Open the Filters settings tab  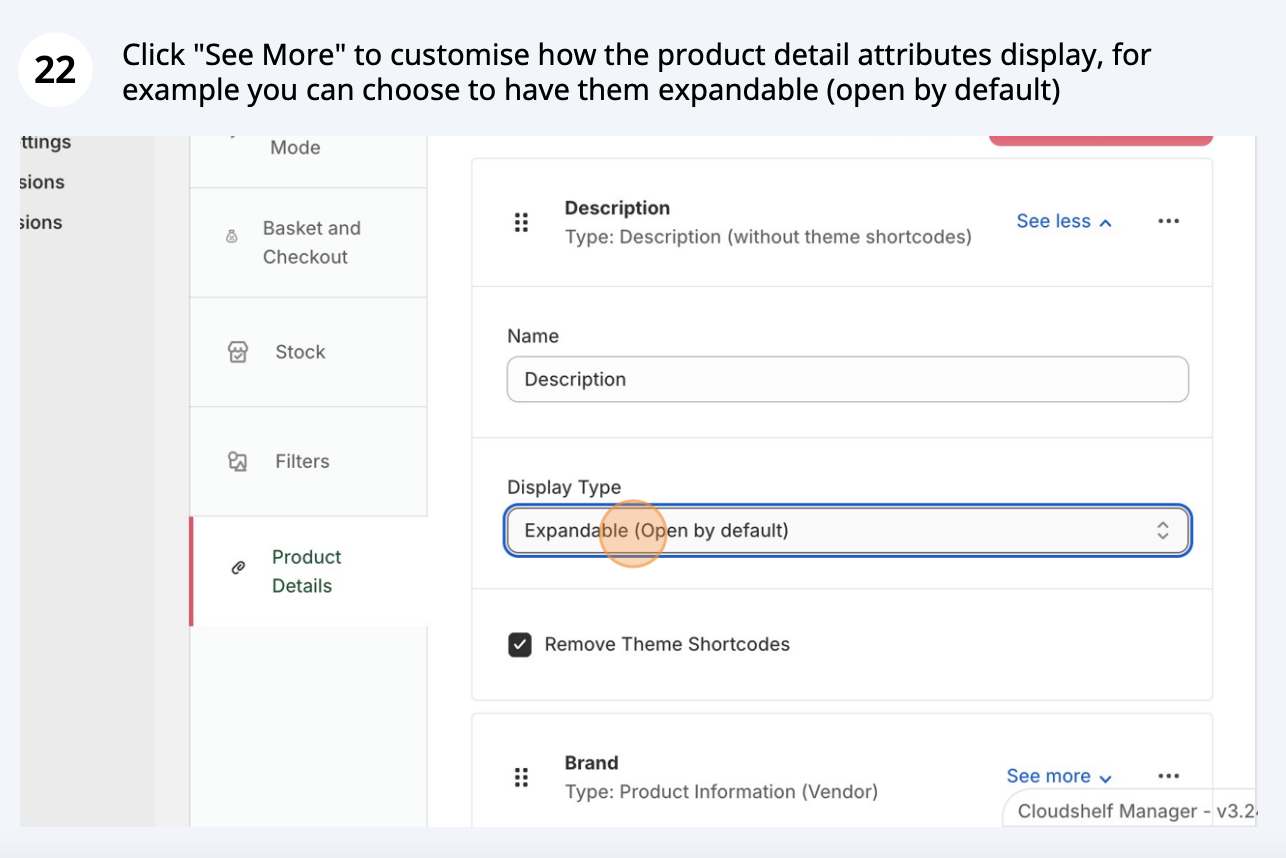309,461
